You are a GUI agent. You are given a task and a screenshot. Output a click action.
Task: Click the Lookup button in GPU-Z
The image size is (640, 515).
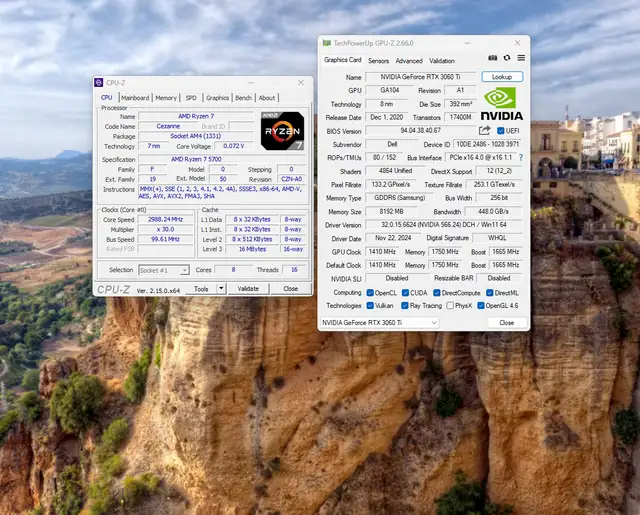[x=502, y=77]
